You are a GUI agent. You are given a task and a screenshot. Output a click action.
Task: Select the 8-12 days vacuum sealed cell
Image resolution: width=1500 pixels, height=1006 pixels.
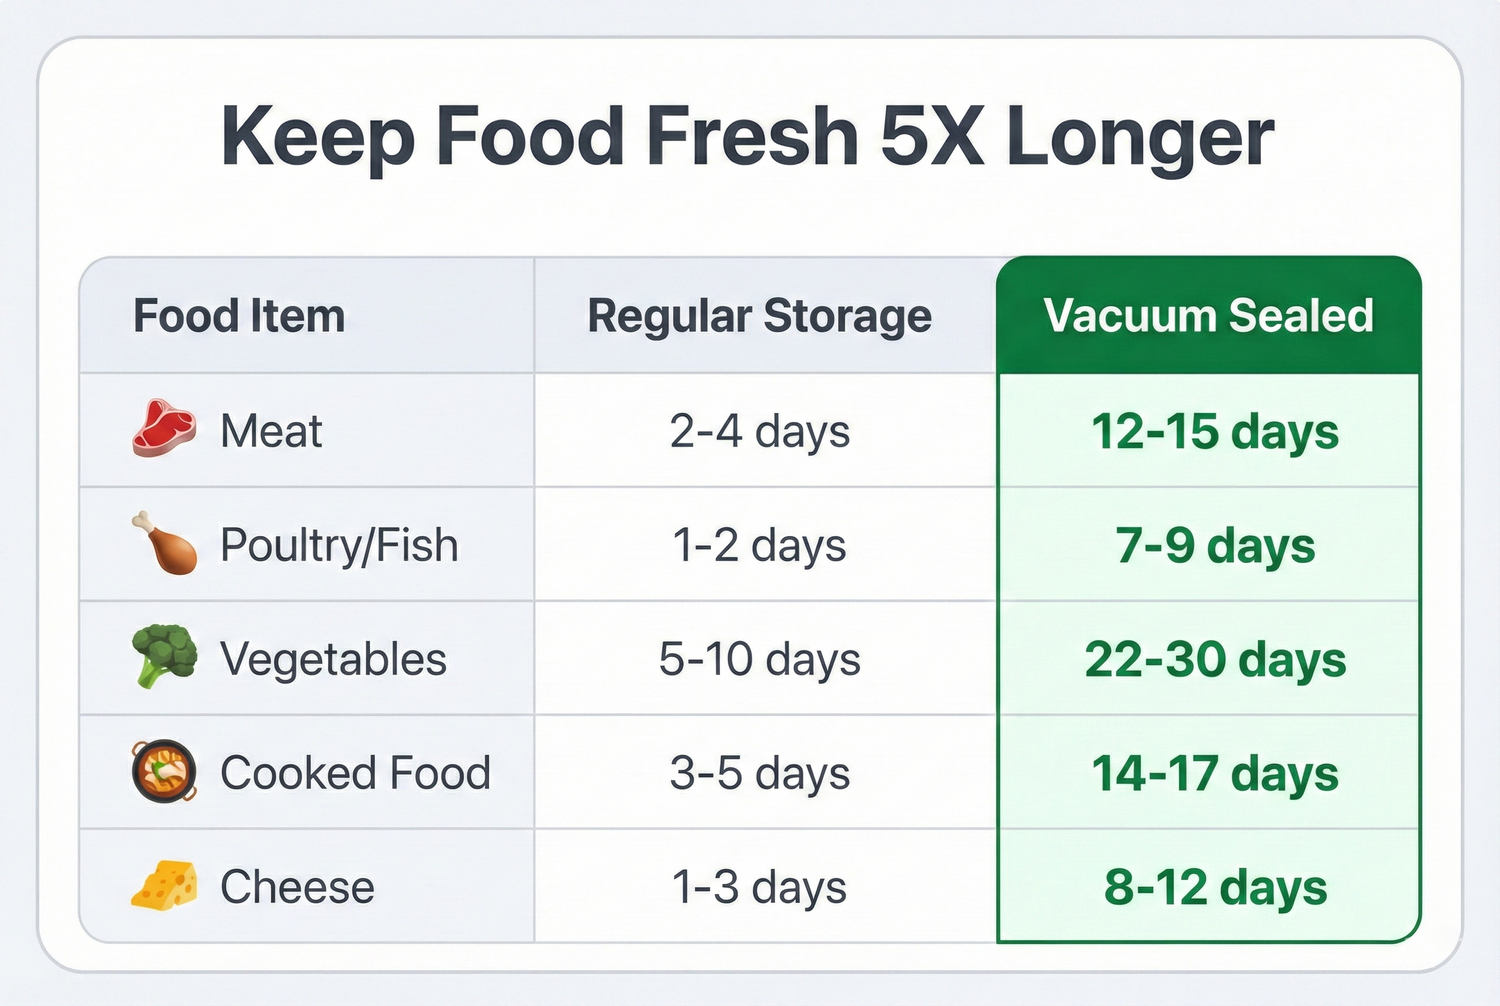(x=1214, y=887)
